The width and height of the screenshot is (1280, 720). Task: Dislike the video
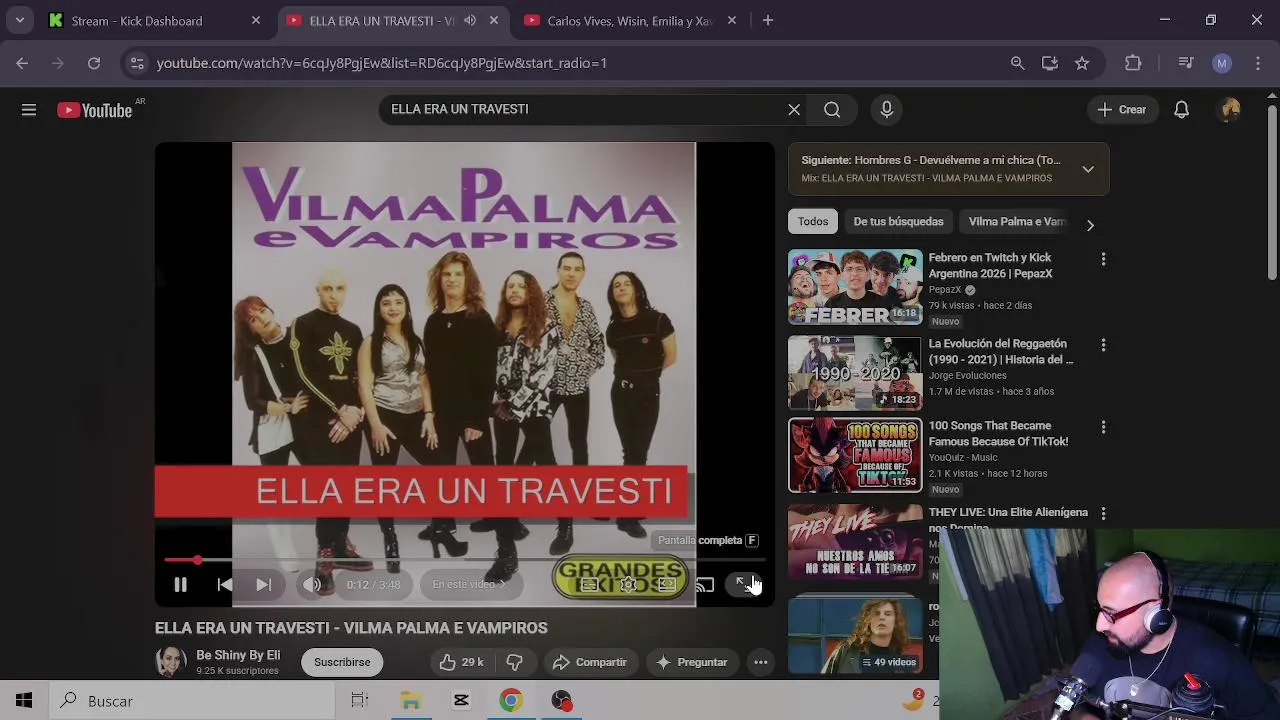[x=514, y=662]
